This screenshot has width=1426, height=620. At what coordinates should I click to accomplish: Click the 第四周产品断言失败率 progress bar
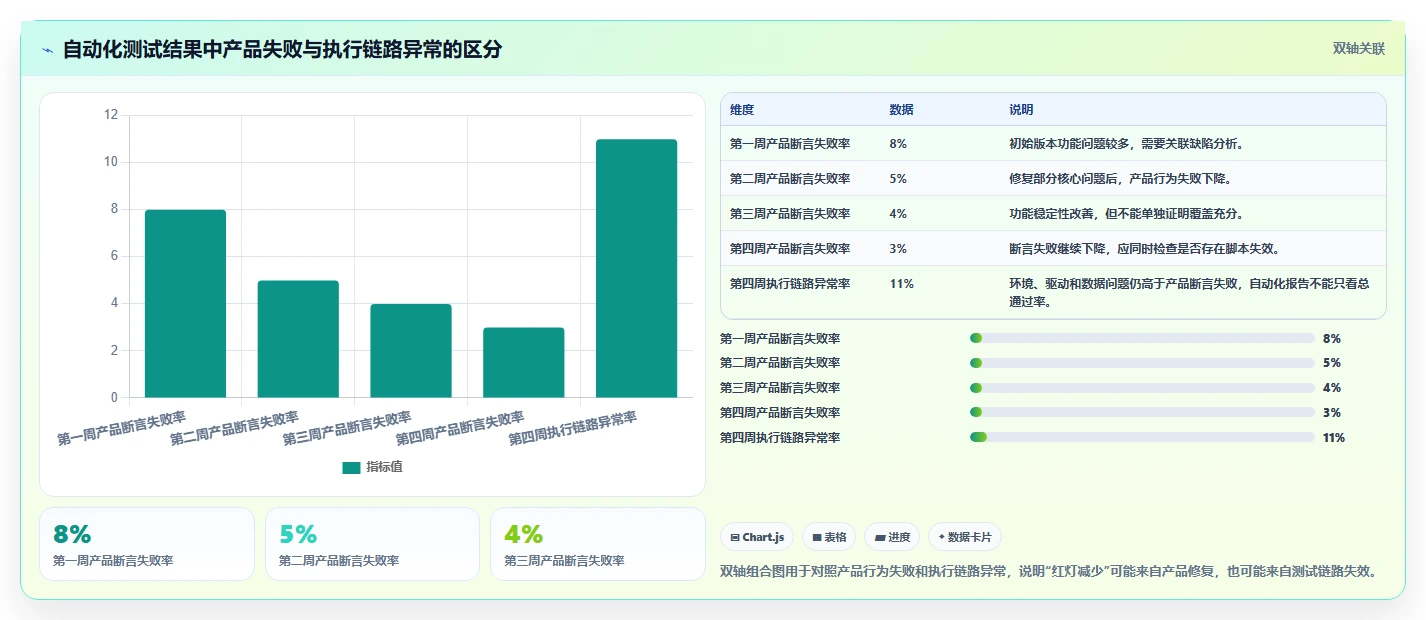click(1142, 412)
